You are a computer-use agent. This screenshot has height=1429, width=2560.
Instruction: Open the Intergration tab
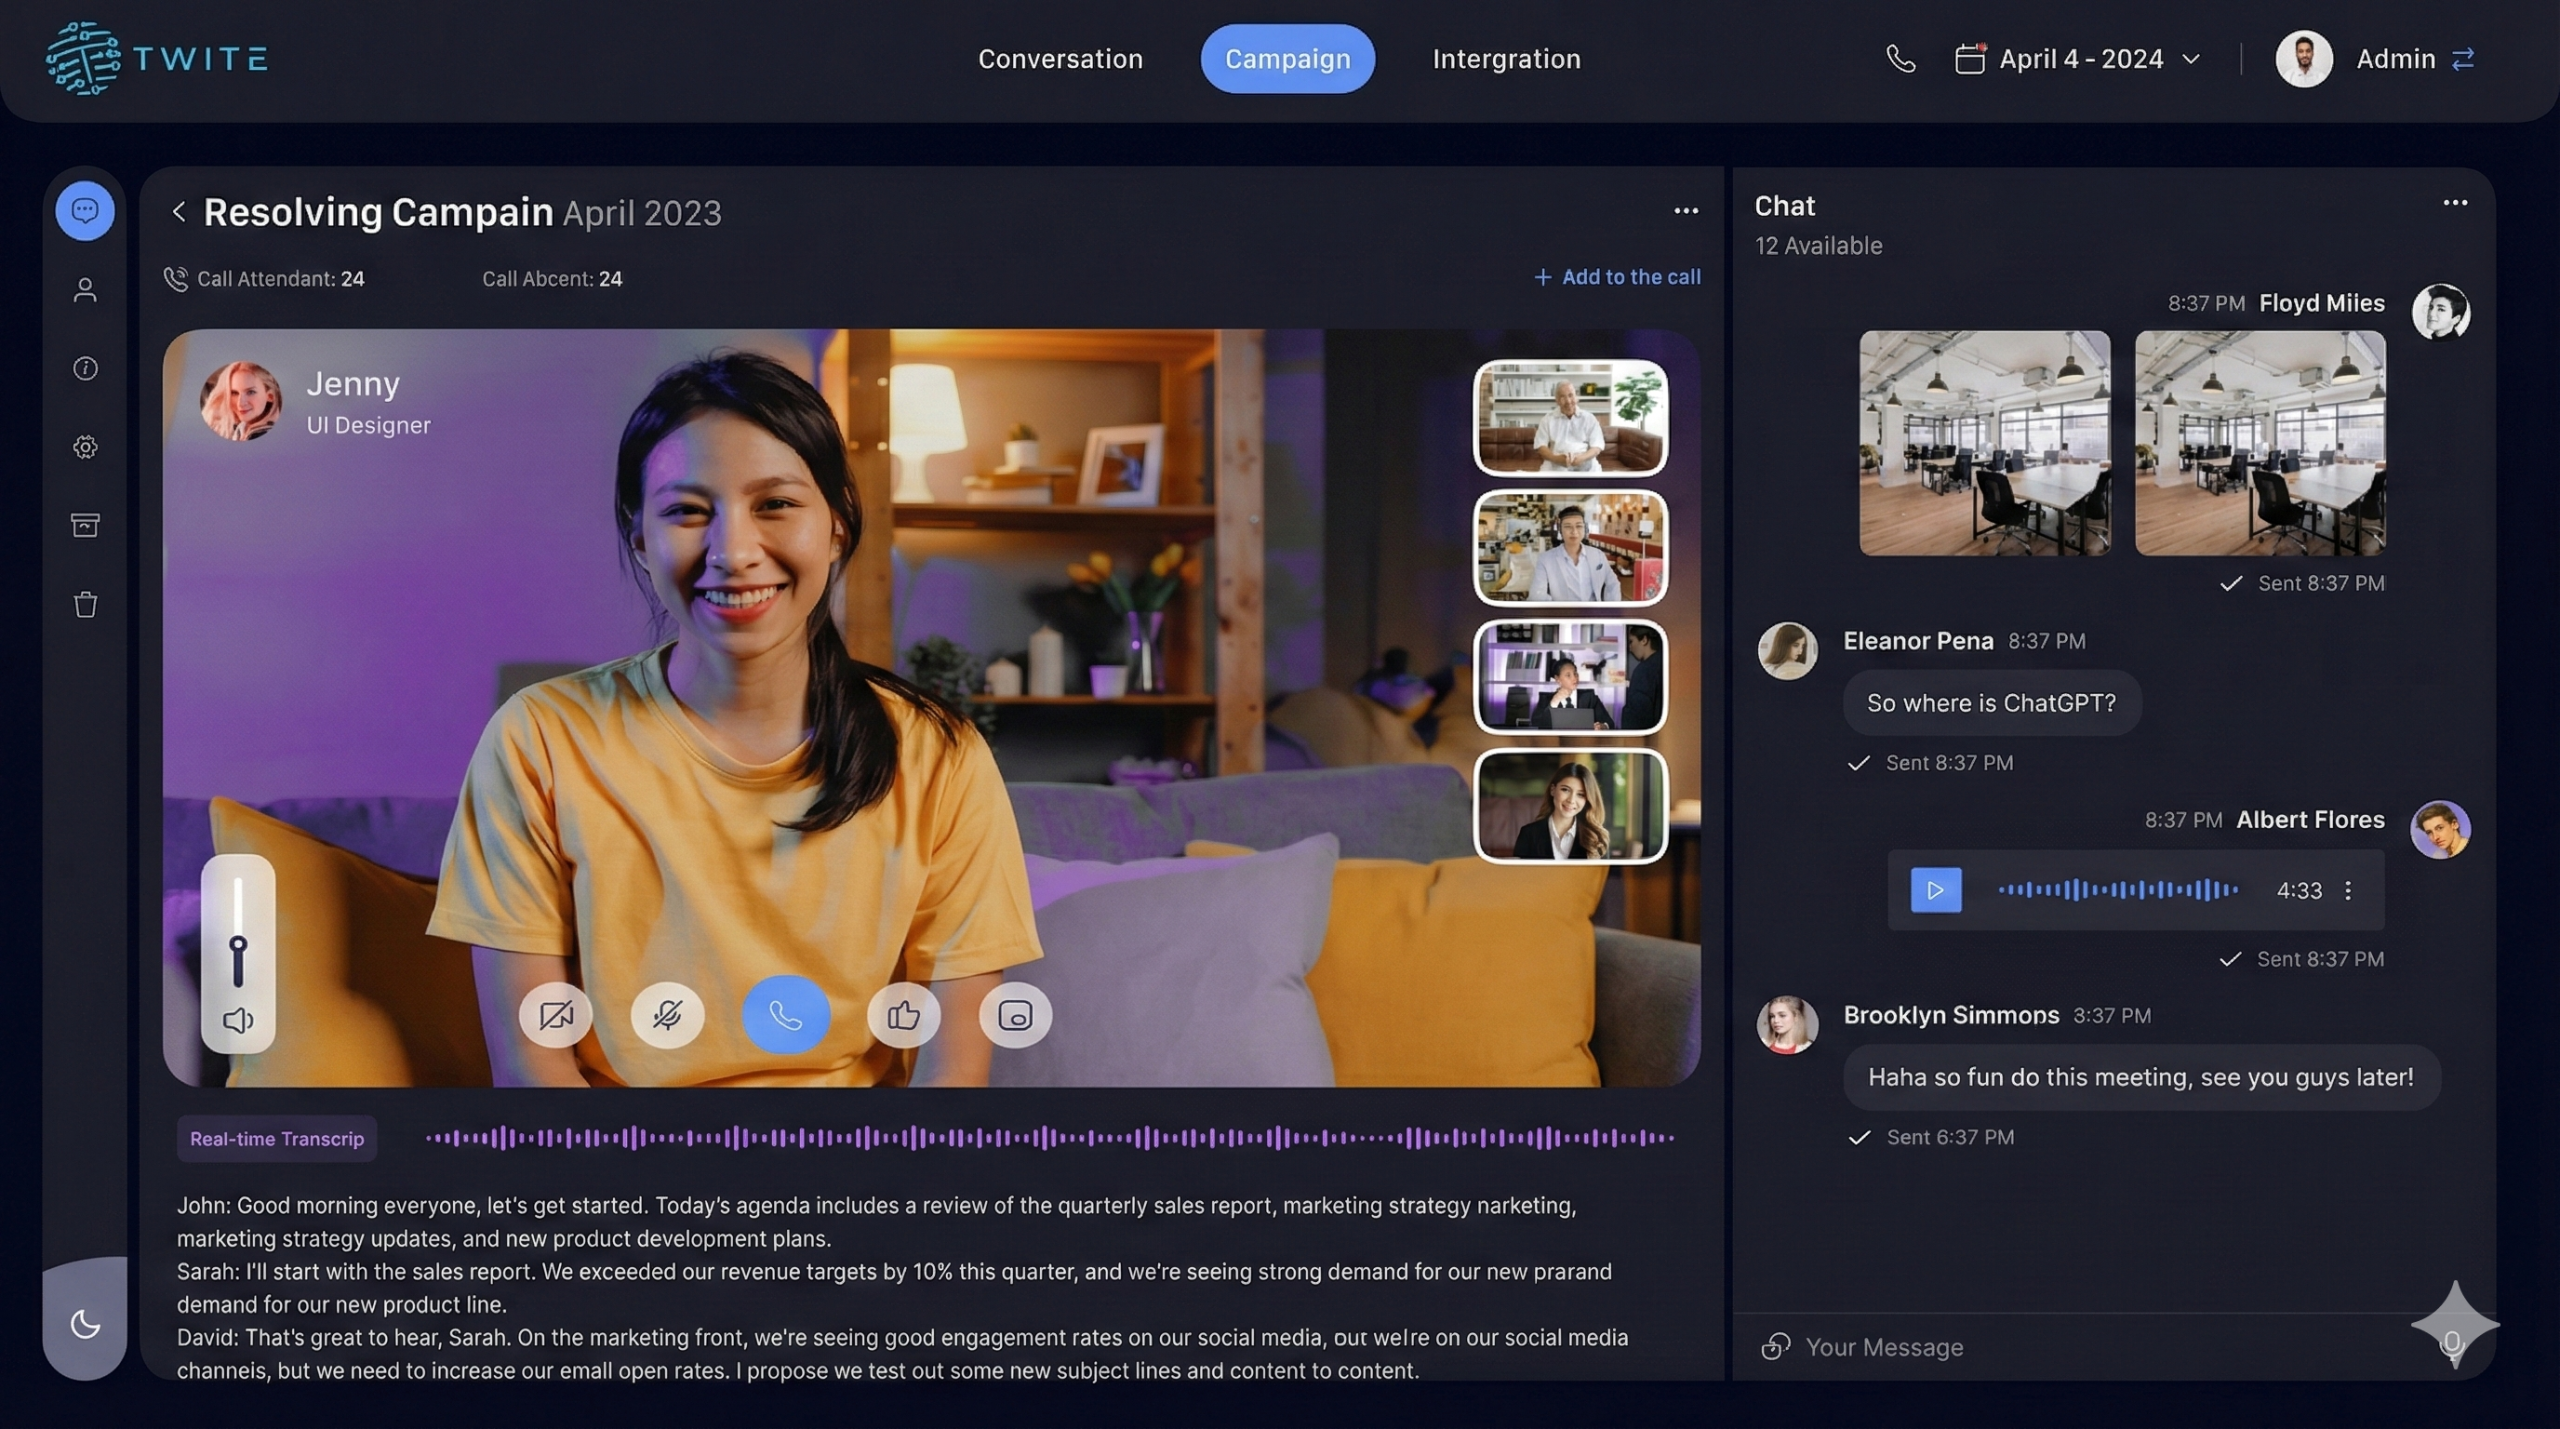[1506, 59]
